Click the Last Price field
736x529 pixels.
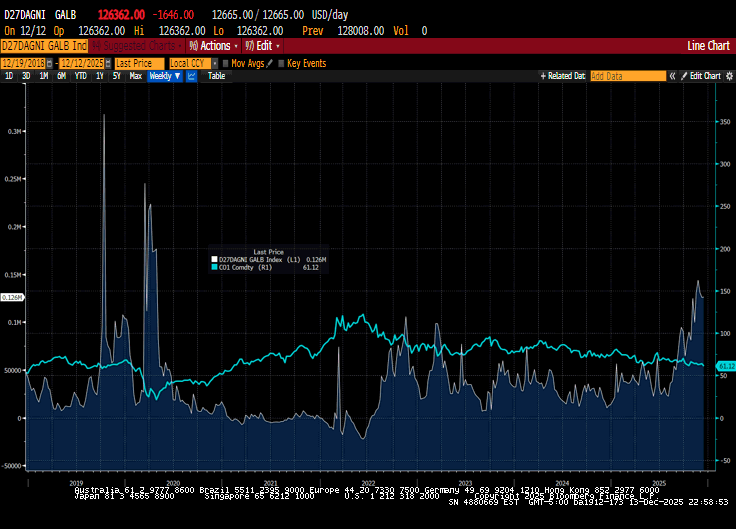coord(139,63)
